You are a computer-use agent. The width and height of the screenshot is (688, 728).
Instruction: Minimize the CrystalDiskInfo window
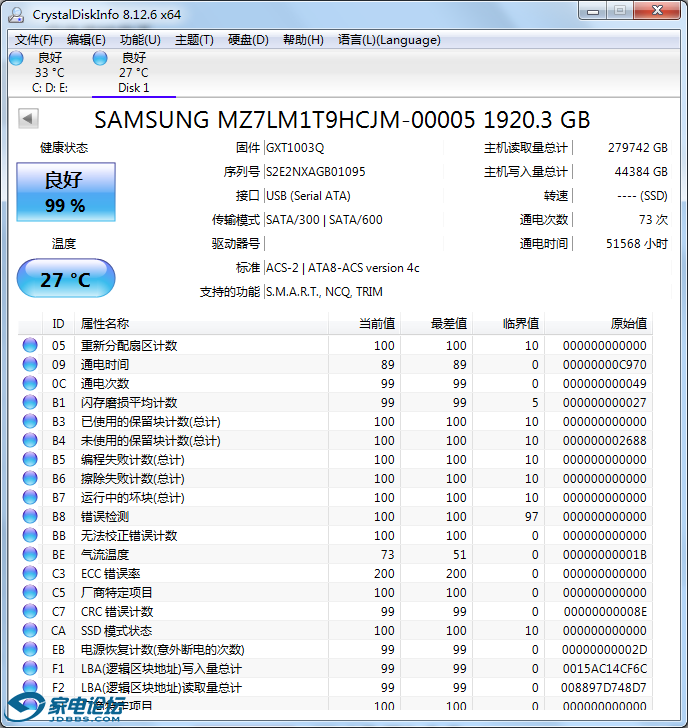pyautogui.click(x=593, y=12)
